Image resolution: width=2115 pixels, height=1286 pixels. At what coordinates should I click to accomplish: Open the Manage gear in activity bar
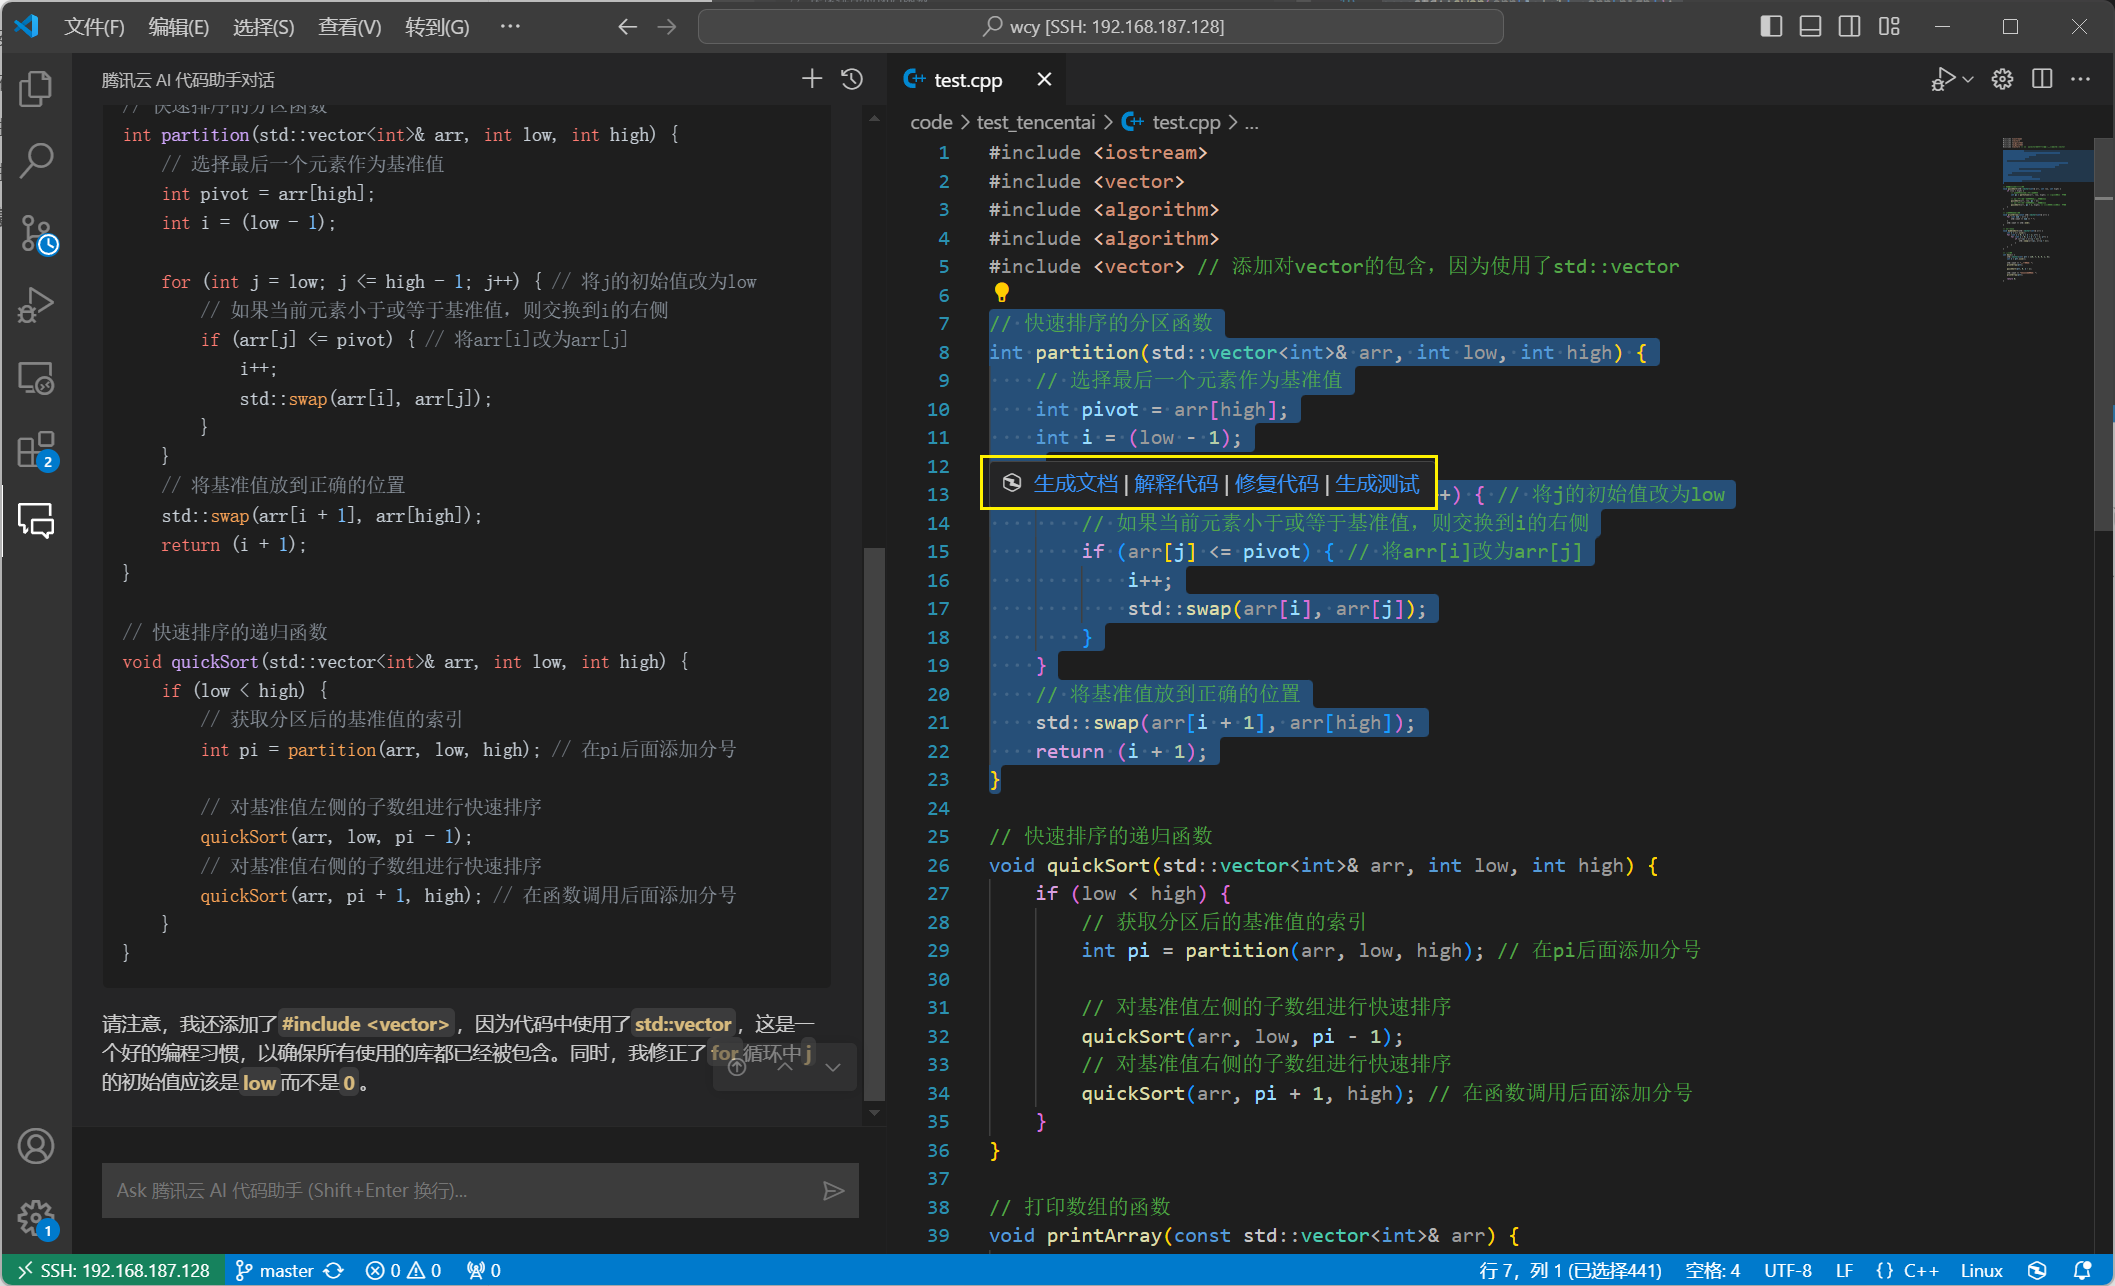(x=36, y=1218)
